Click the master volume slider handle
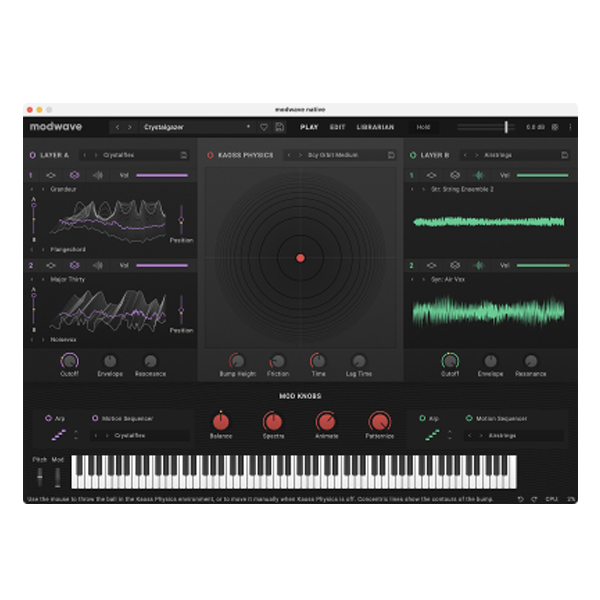The image size is (600, 600). pos(506,127)
